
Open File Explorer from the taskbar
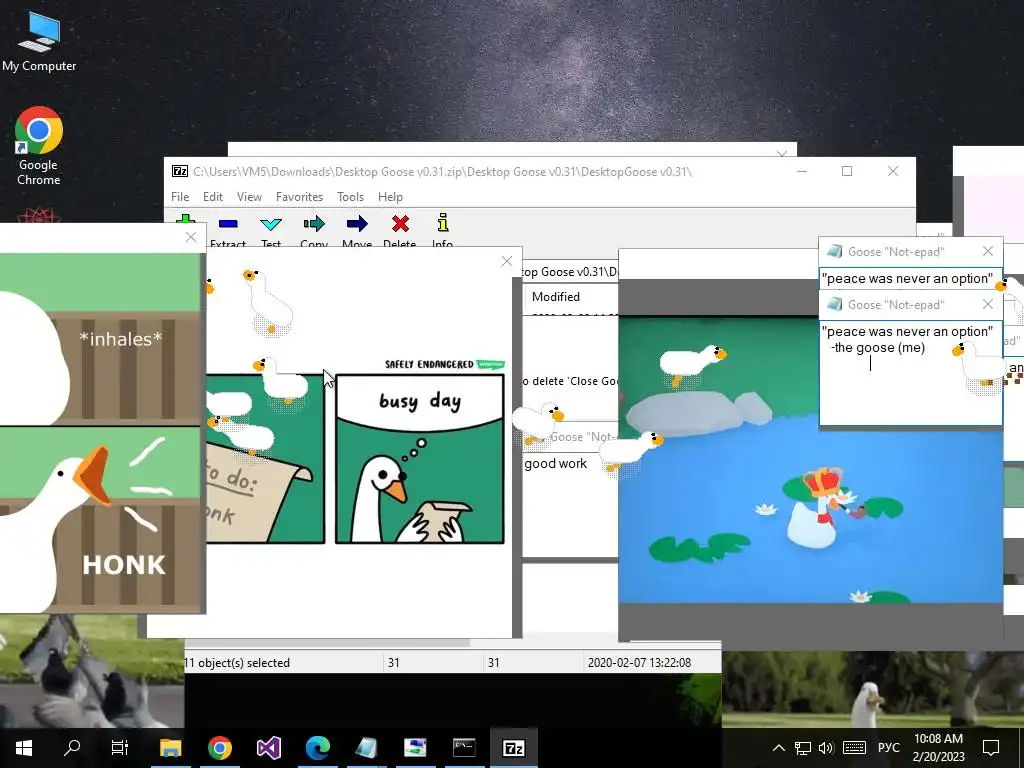tap(171, 748)
